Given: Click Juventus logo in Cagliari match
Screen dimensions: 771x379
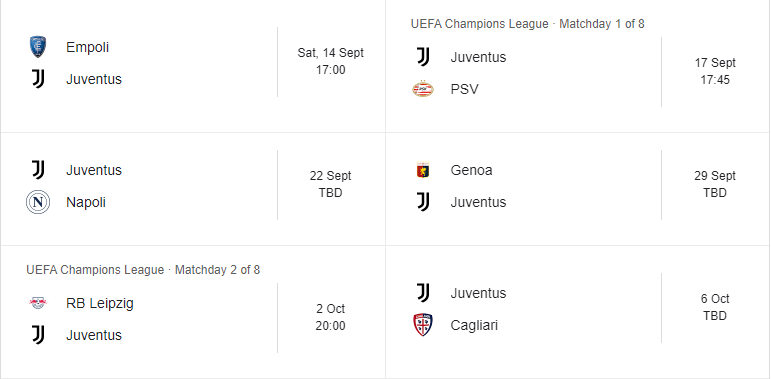Looking at the screenshot, I should [x=422, y=293].
